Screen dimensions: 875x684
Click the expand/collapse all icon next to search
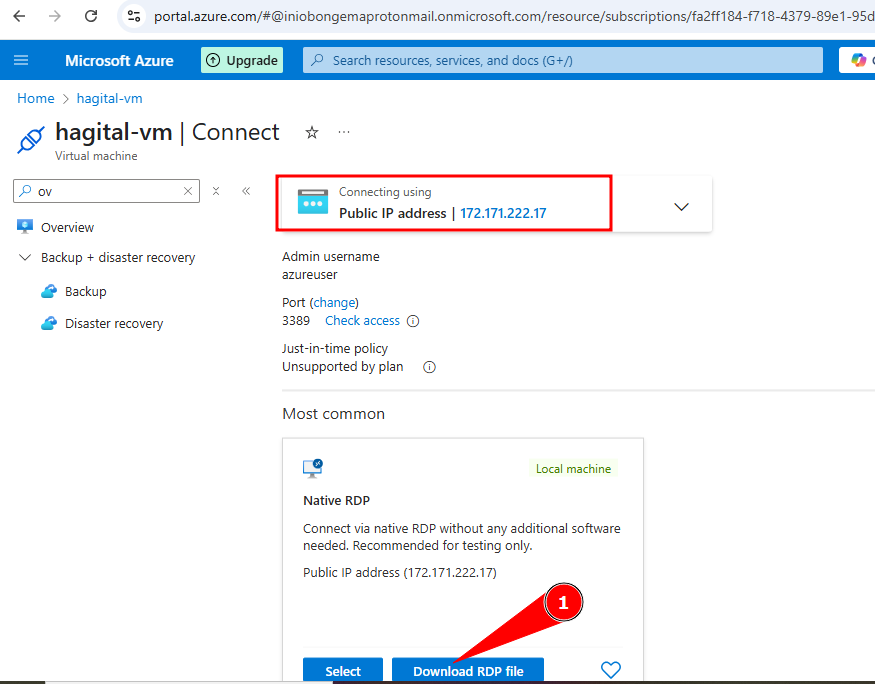[216, 191]
